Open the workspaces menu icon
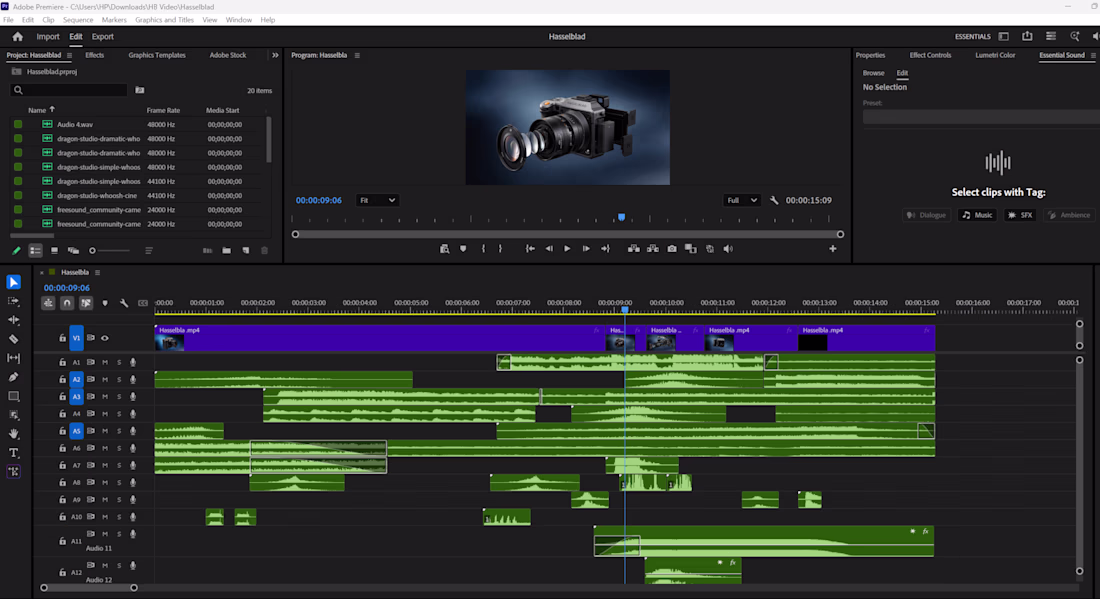This screenshot has width=1100, height=599. point(1004,36)
